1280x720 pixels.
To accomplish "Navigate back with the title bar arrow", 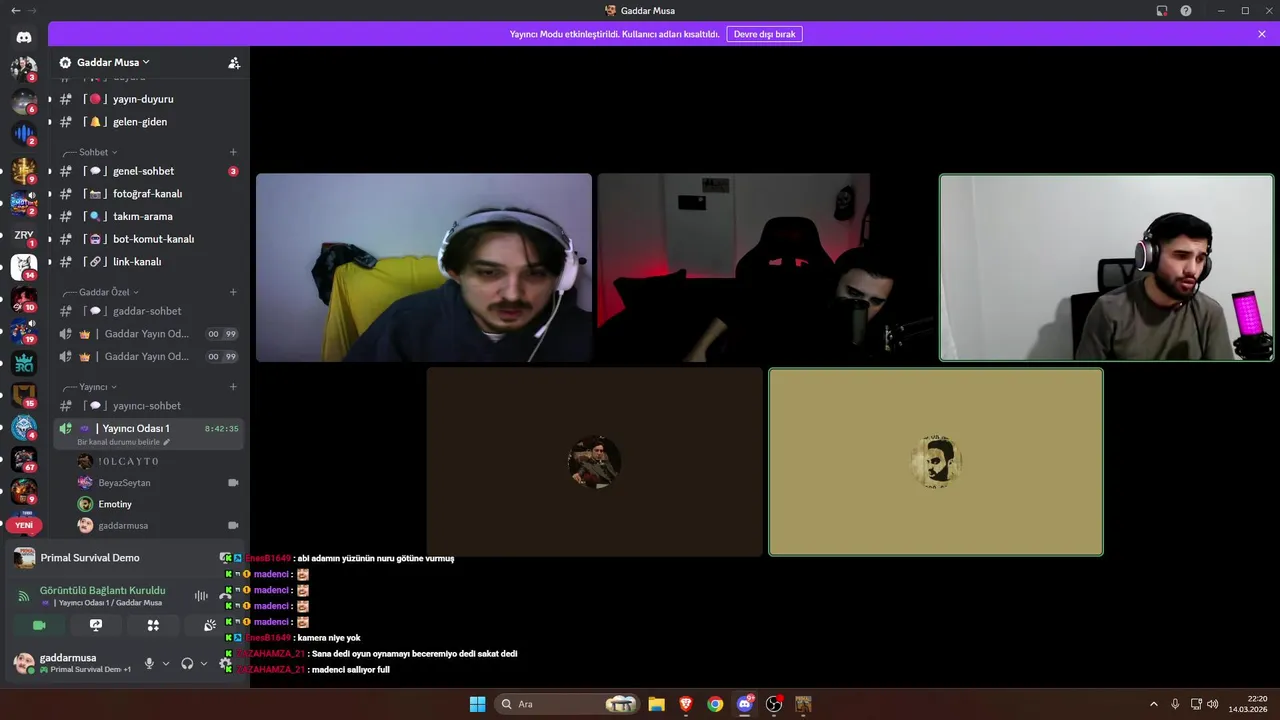I will [x=15, y=10].
